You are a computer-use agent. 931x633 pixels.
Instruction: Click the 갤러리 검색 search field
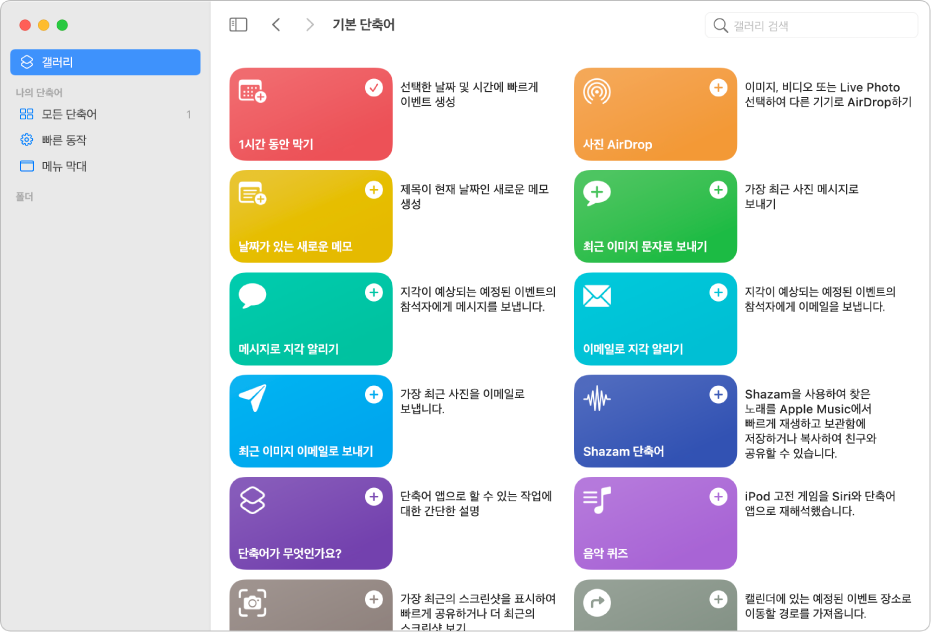[810, 24]
